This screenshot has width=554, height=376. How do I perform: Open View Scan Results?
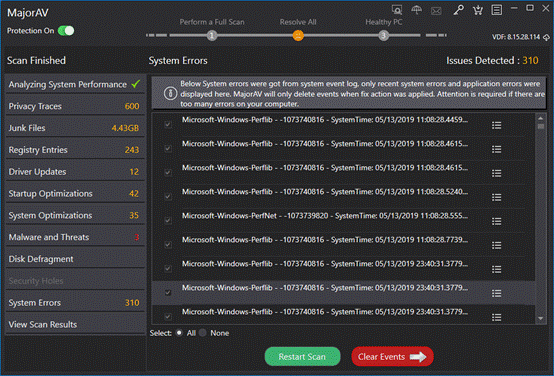point(75,325)
